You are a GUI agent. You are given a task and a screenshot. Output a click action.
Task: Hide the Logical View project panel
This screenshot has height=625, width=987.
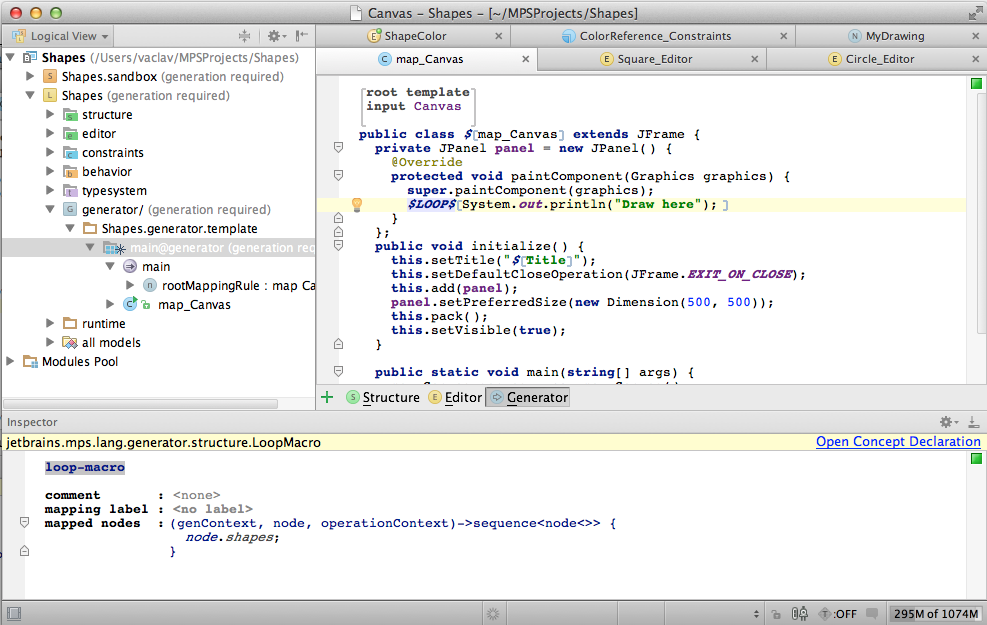point(301,36)
